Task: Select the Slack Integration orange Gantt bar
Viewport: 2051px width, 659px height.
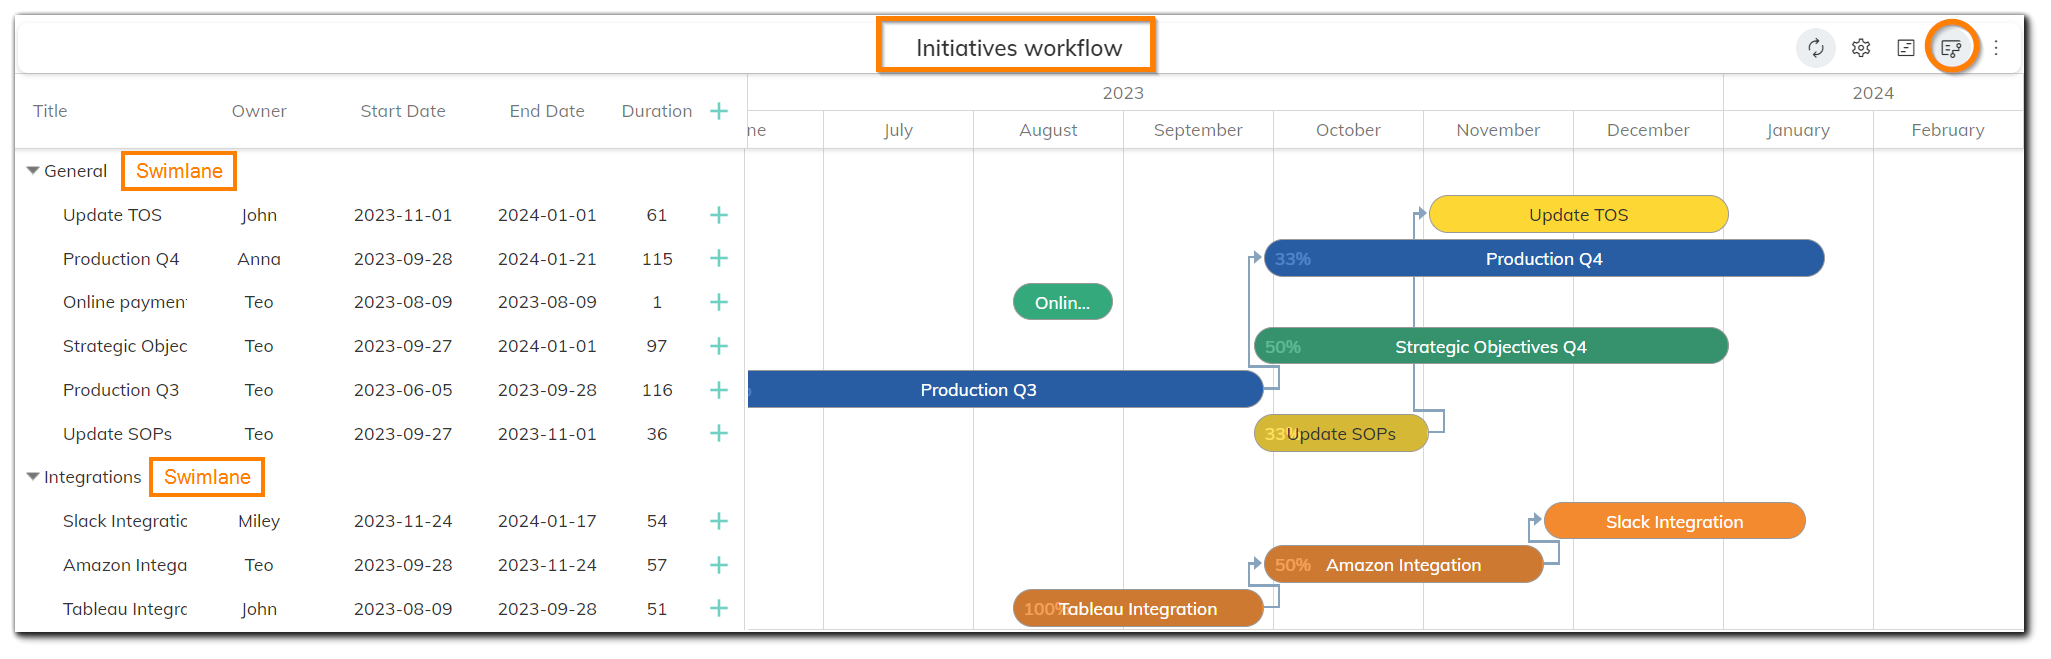Action: coord(1675,521)
